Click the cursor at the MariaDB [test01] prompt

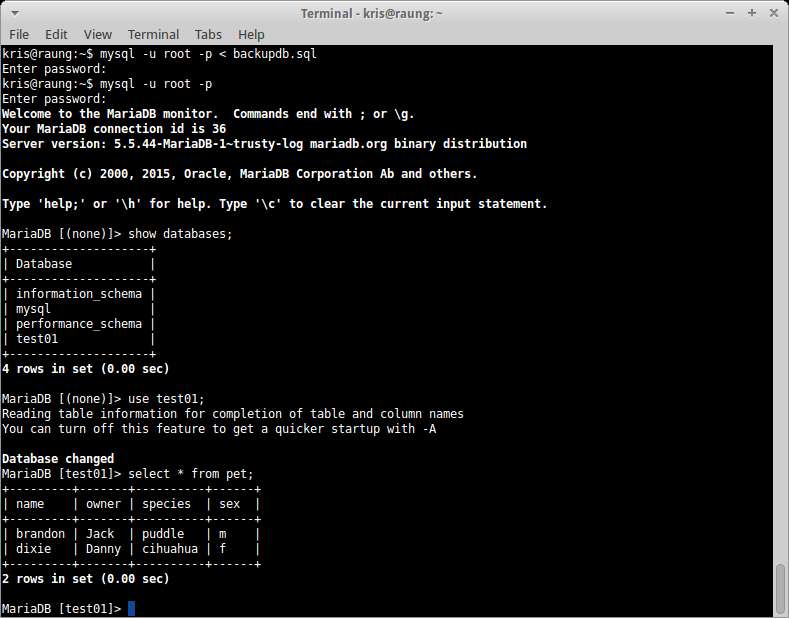coord(131,608)
